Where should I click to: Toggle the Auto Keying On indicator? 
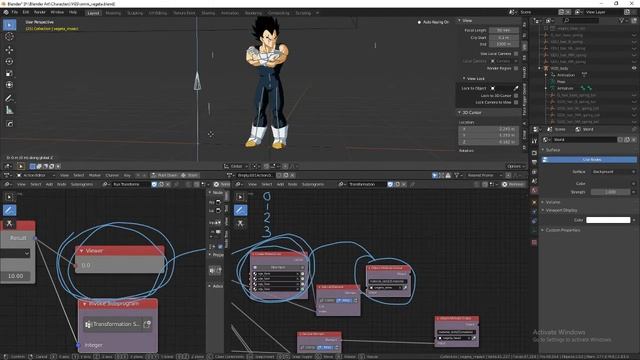433,22
